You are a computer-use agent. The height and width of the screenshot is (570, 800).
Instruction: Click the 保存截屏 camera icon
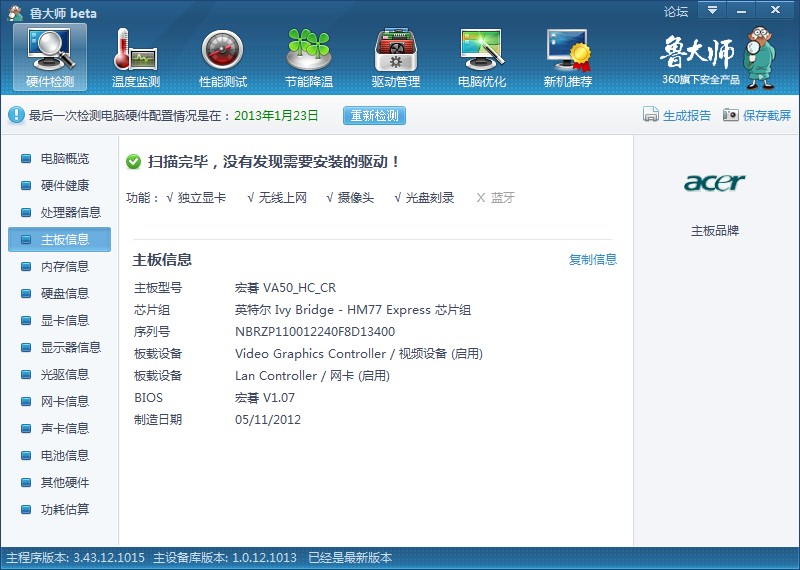[730, 115]
